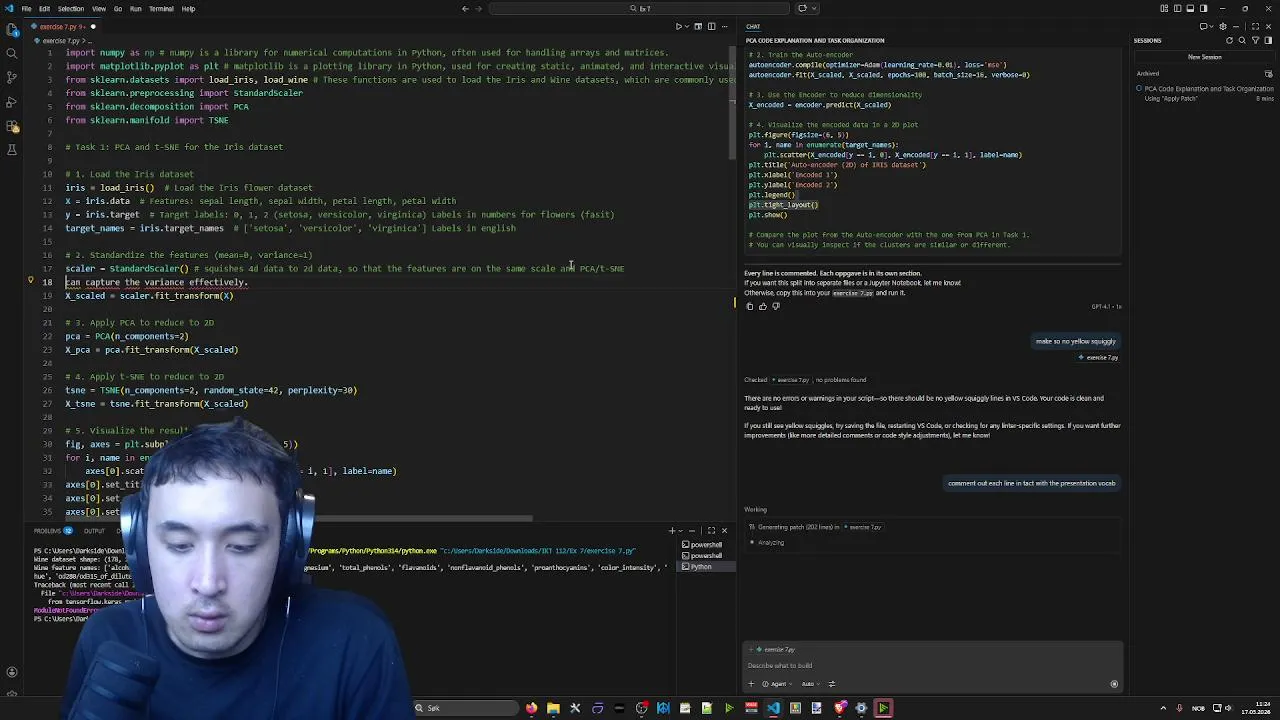Filter the sessions list
The height and width of the screenshot is (720, 1280).
(1255, 40)
